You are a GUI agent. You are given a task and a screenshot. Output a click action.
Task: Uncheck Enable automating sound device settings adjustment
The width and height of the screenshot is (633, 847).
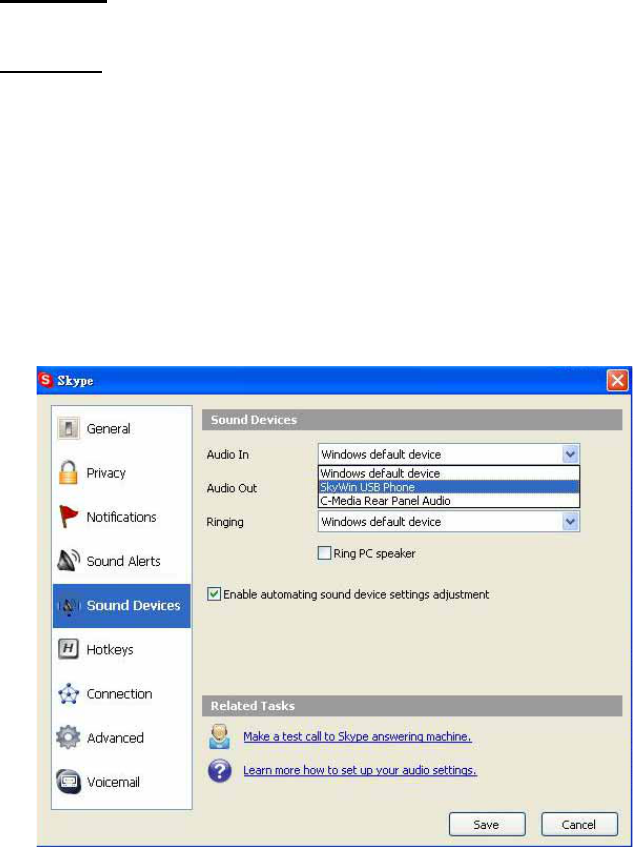point(214,594)
